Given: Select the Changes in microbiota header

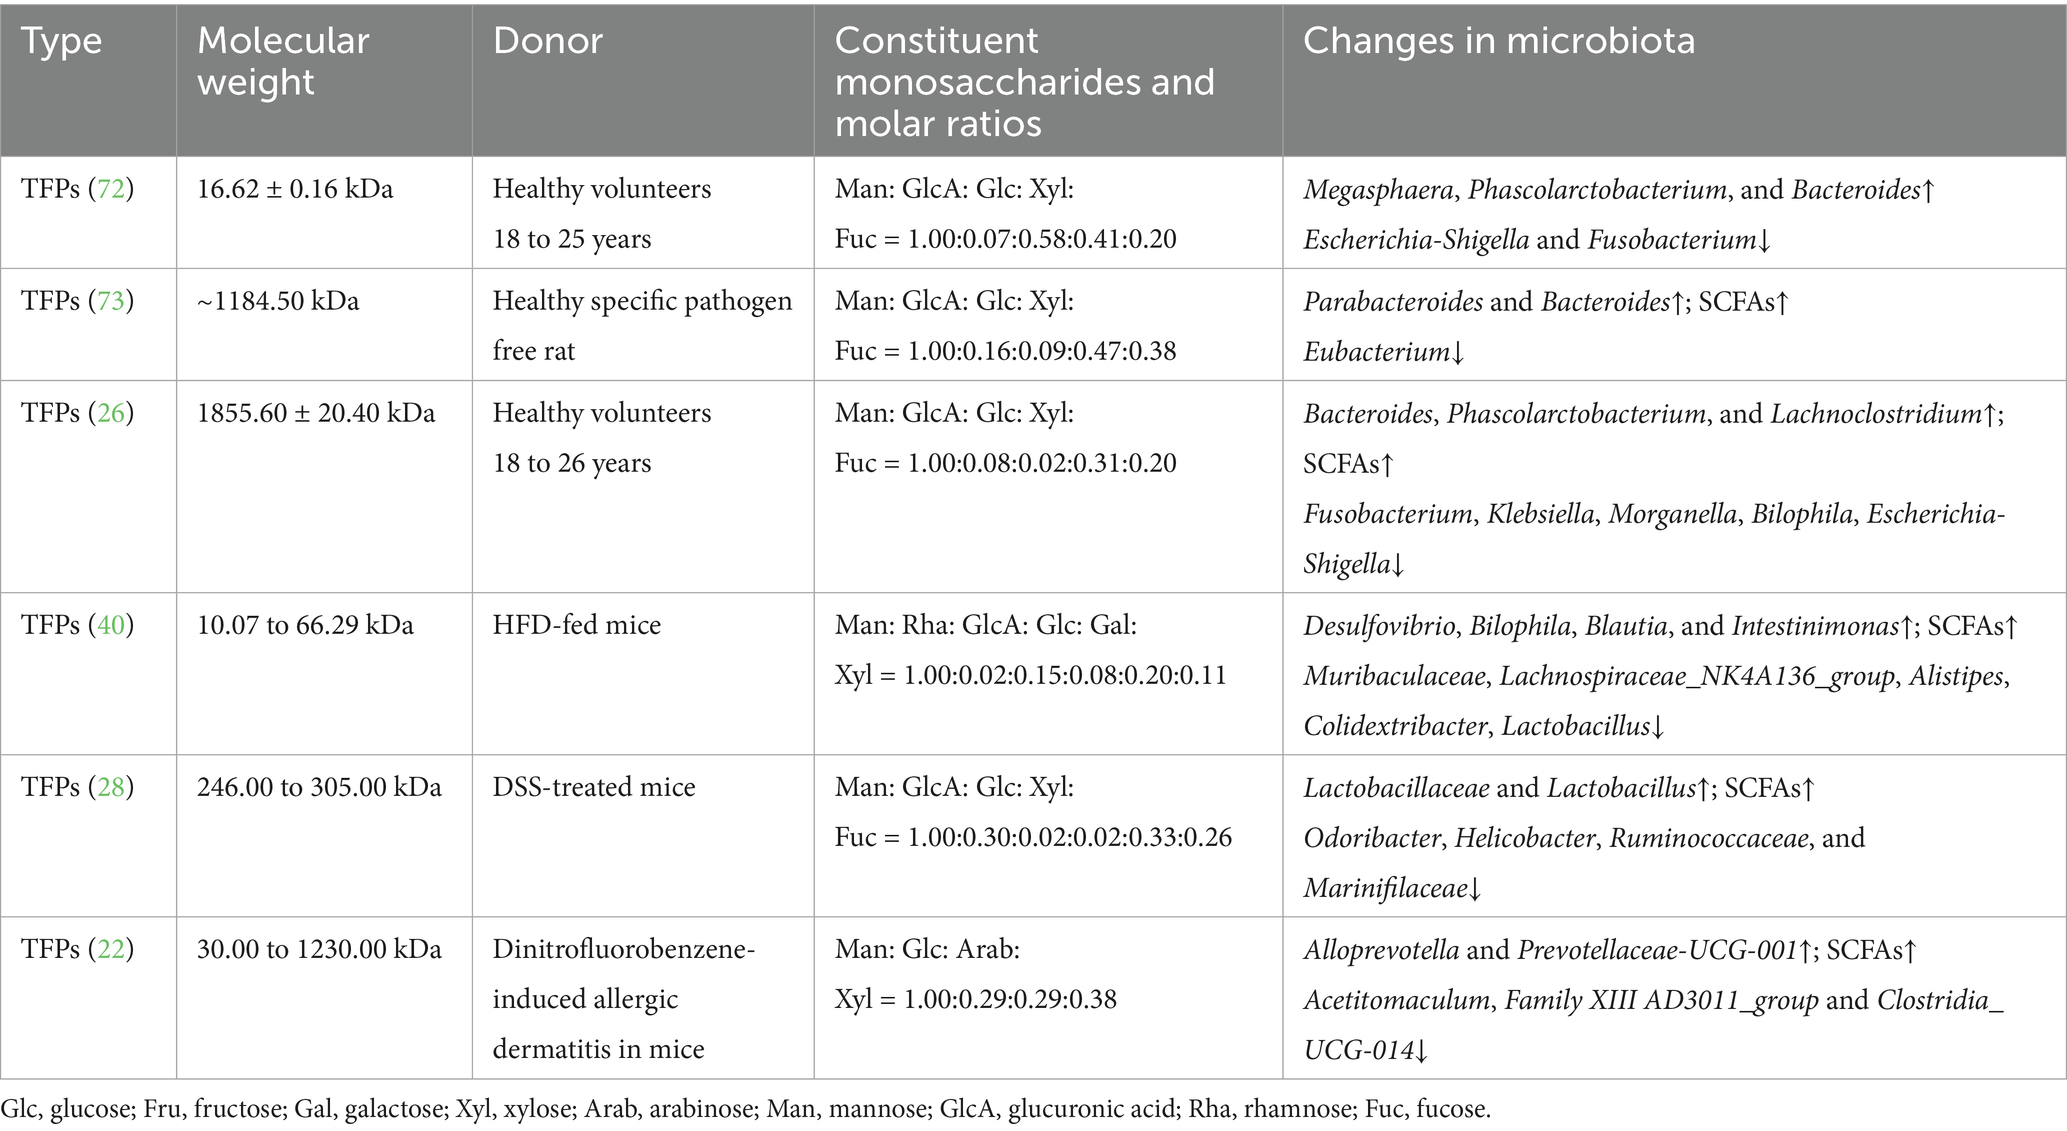Looking at the screenshot, I should click(x=1498, y=42).
